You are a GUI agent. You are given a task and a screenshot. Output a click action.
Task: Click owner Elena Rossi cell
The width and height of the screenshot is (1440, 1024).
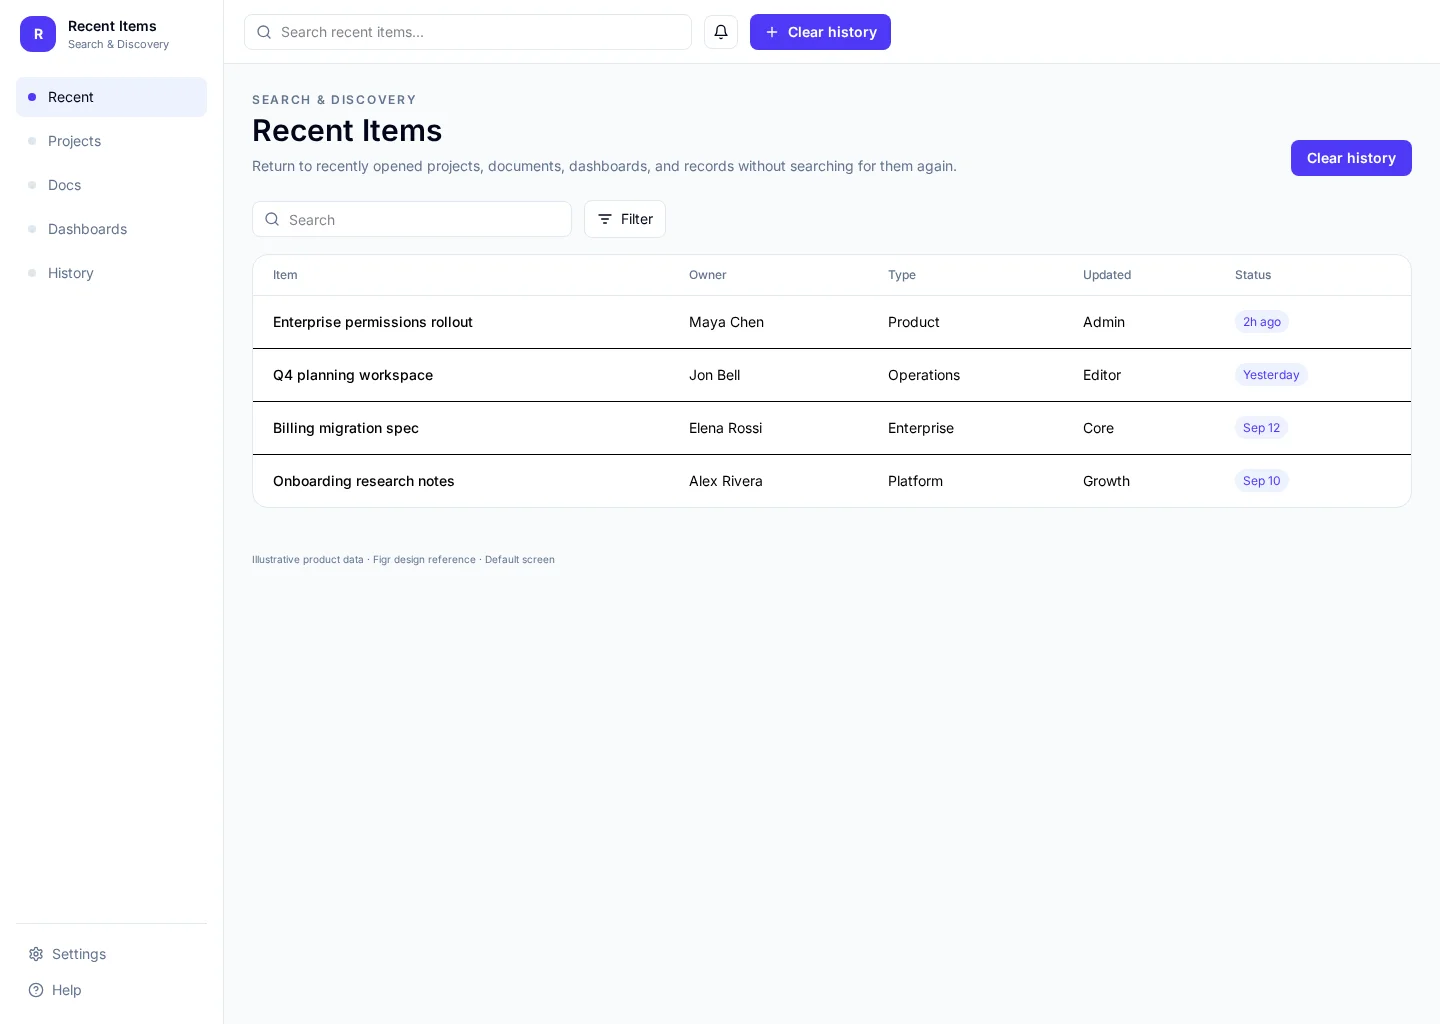click(x=726, y=428)
